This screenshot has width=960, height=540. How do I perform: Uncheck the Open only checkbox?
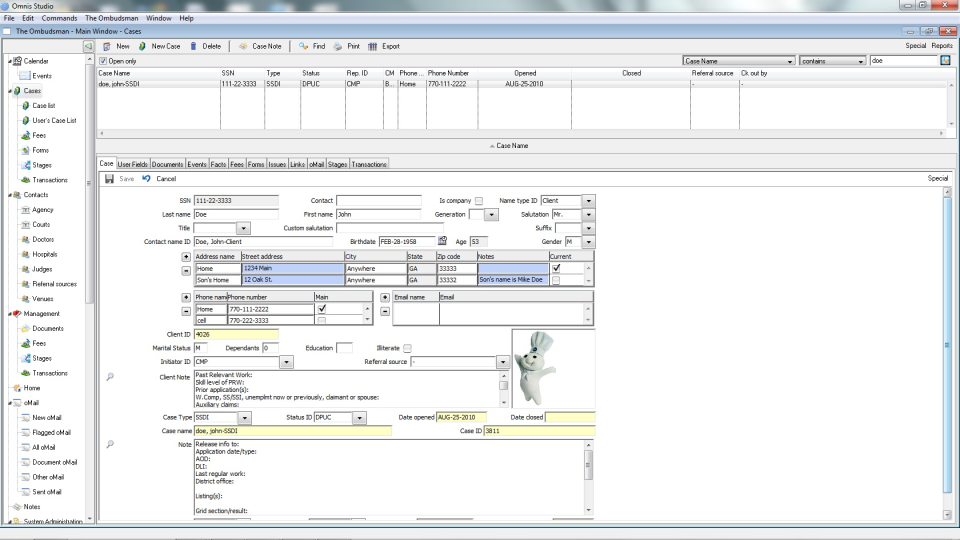(103, 61)
